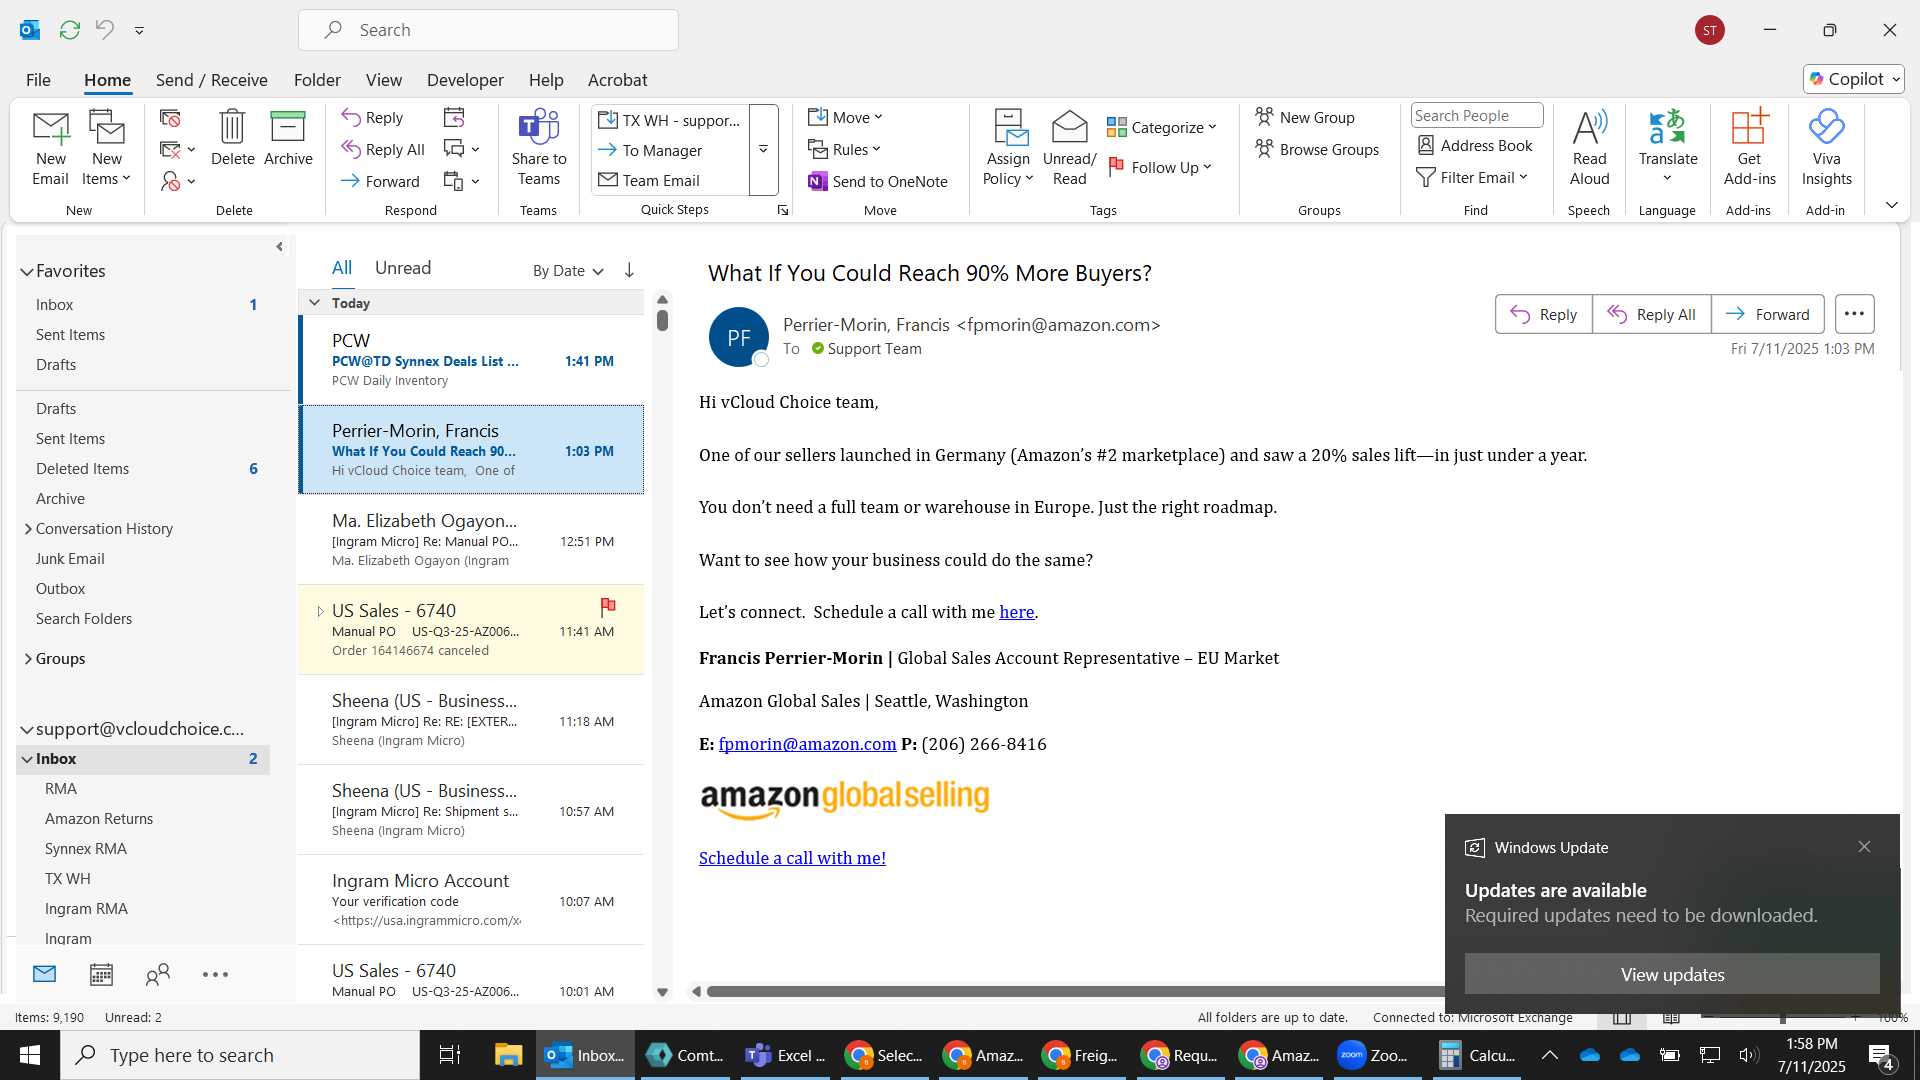The image size is (1920, 1080).
Task: Click the Browse Groups icon
Action: coord(1265,149)
